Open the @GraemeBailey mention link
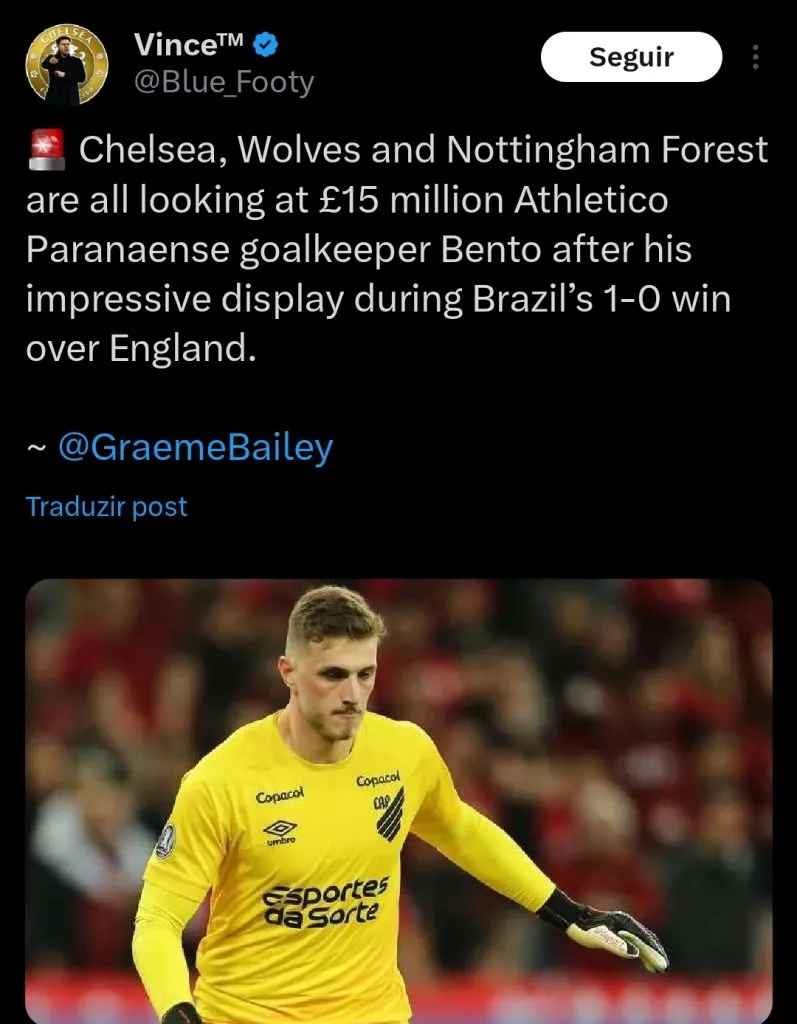 (x=195, y=447)
